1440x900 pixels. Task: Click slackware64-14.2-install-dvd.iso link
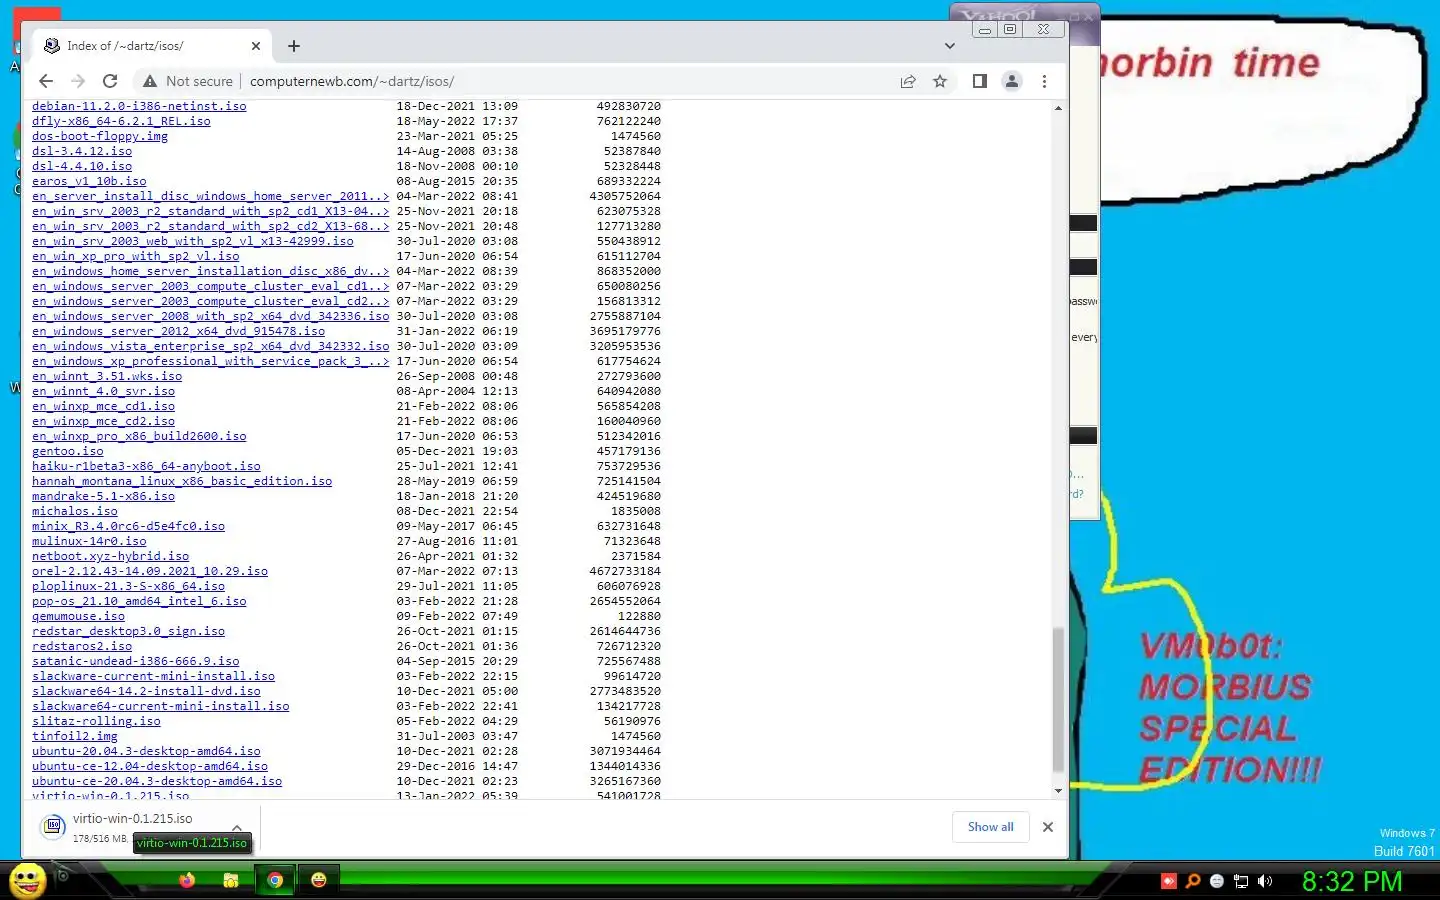click(146, 691)
